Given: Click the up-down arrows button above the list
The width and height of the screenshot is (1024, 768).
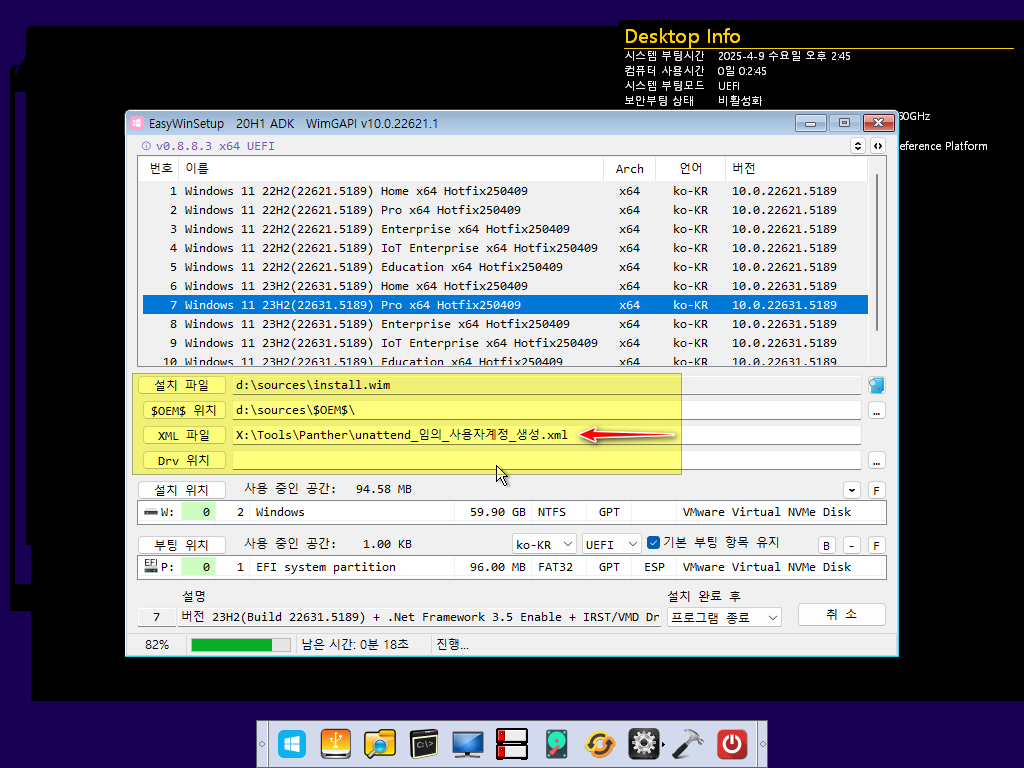Looking at the screenshot, I should (x=858, y=146).
